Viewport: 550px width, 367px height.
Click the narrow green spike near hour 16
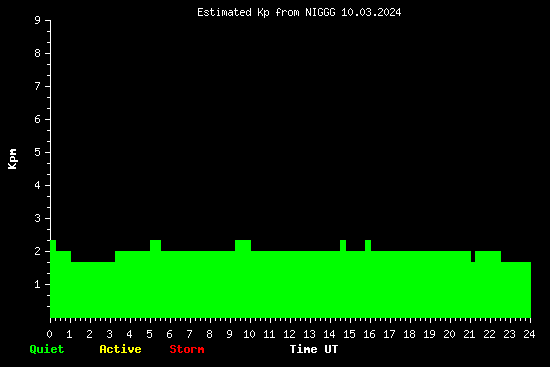[x=368, y=246]
